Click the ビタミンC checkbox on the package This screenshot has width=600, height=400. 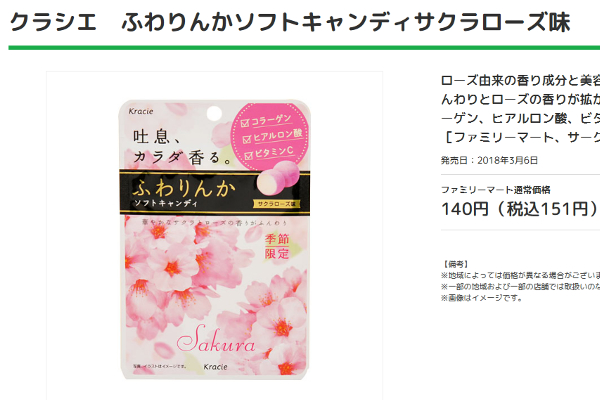coord(249,155)
